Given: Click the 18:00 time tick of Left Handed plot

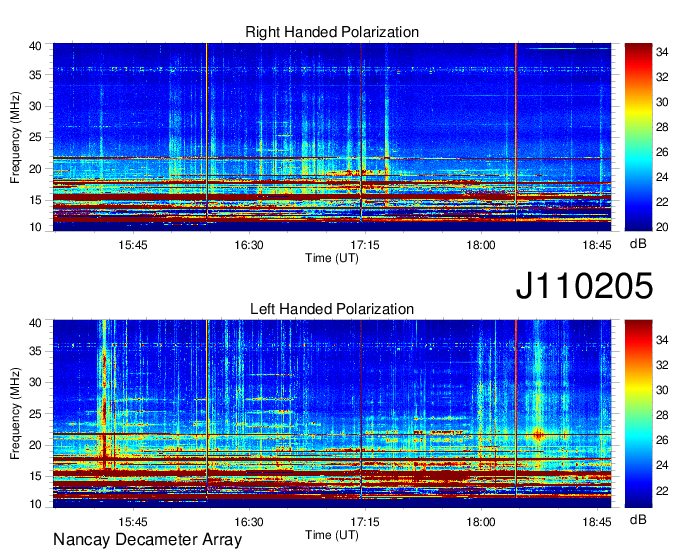Looking at the screenshot, I should pyautogui.click(x=481, y=522).
